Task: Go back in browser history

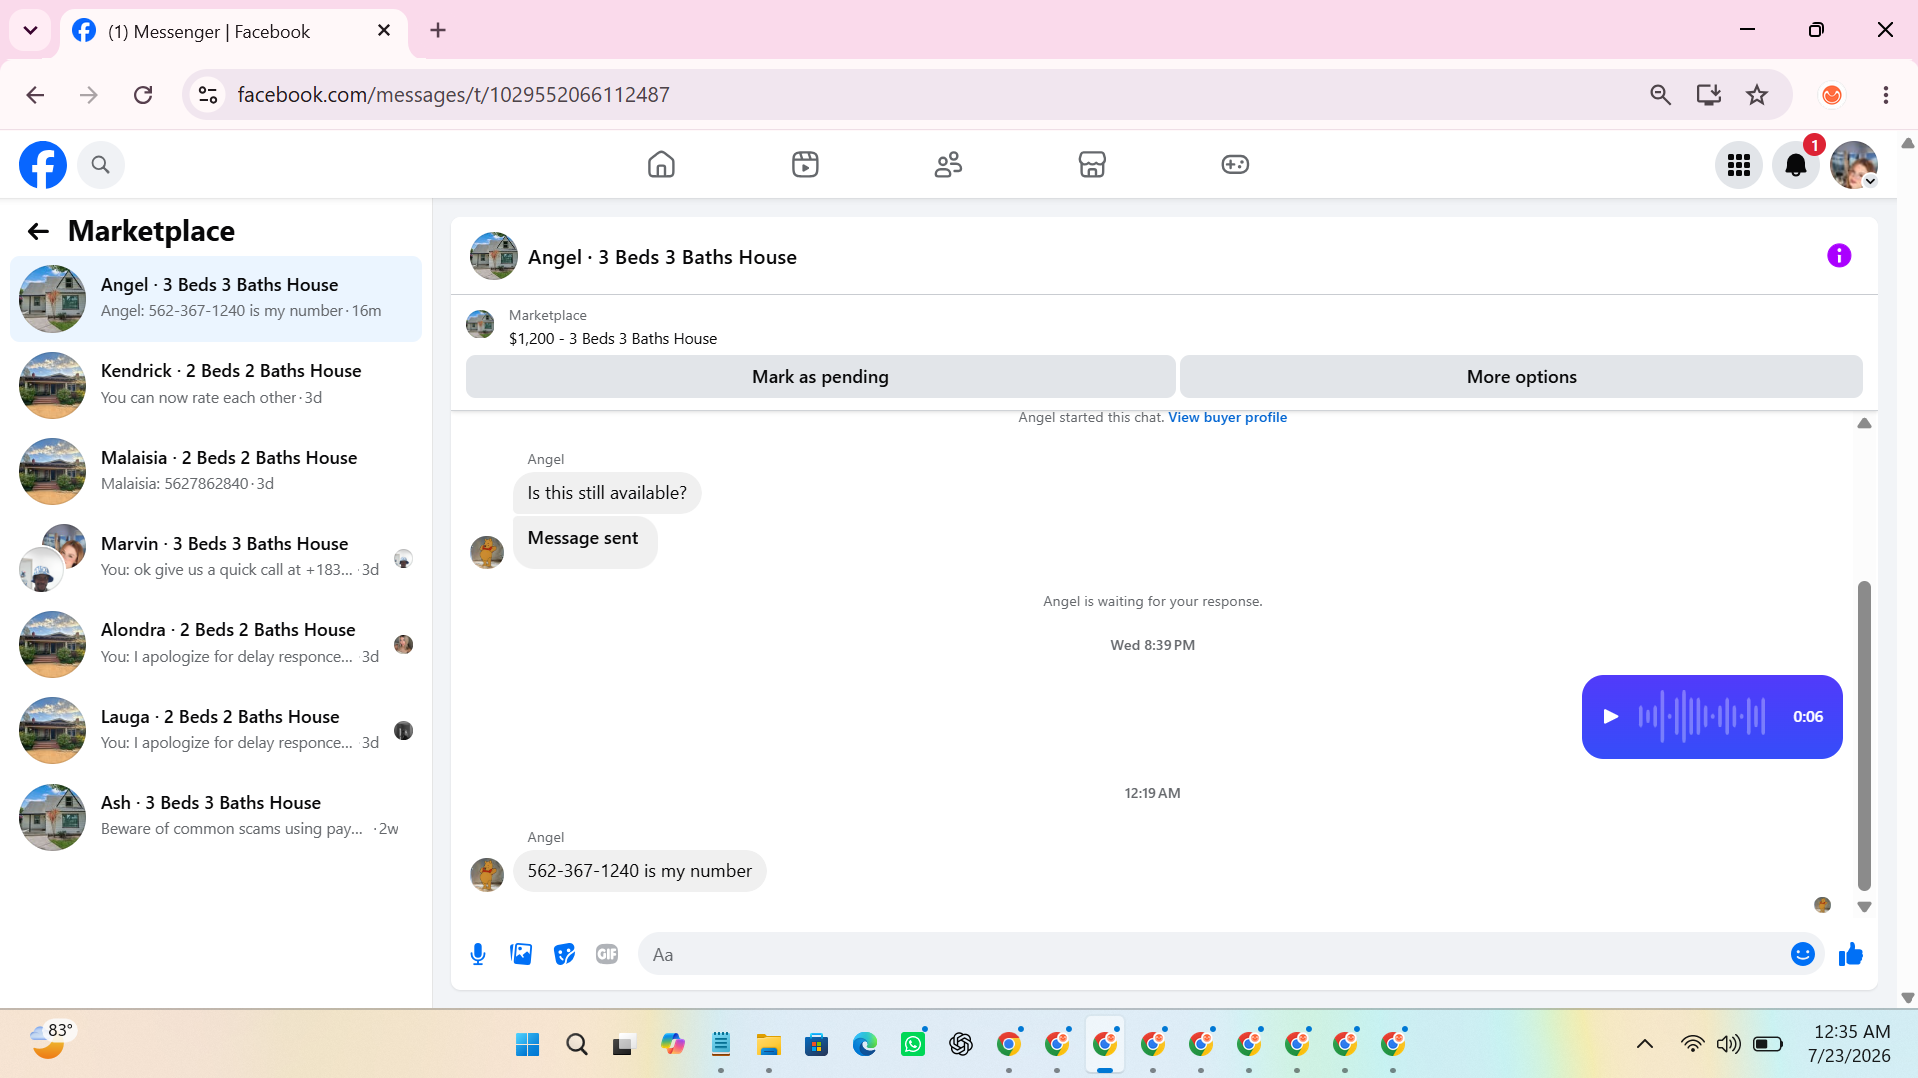Action: point(36,95)
